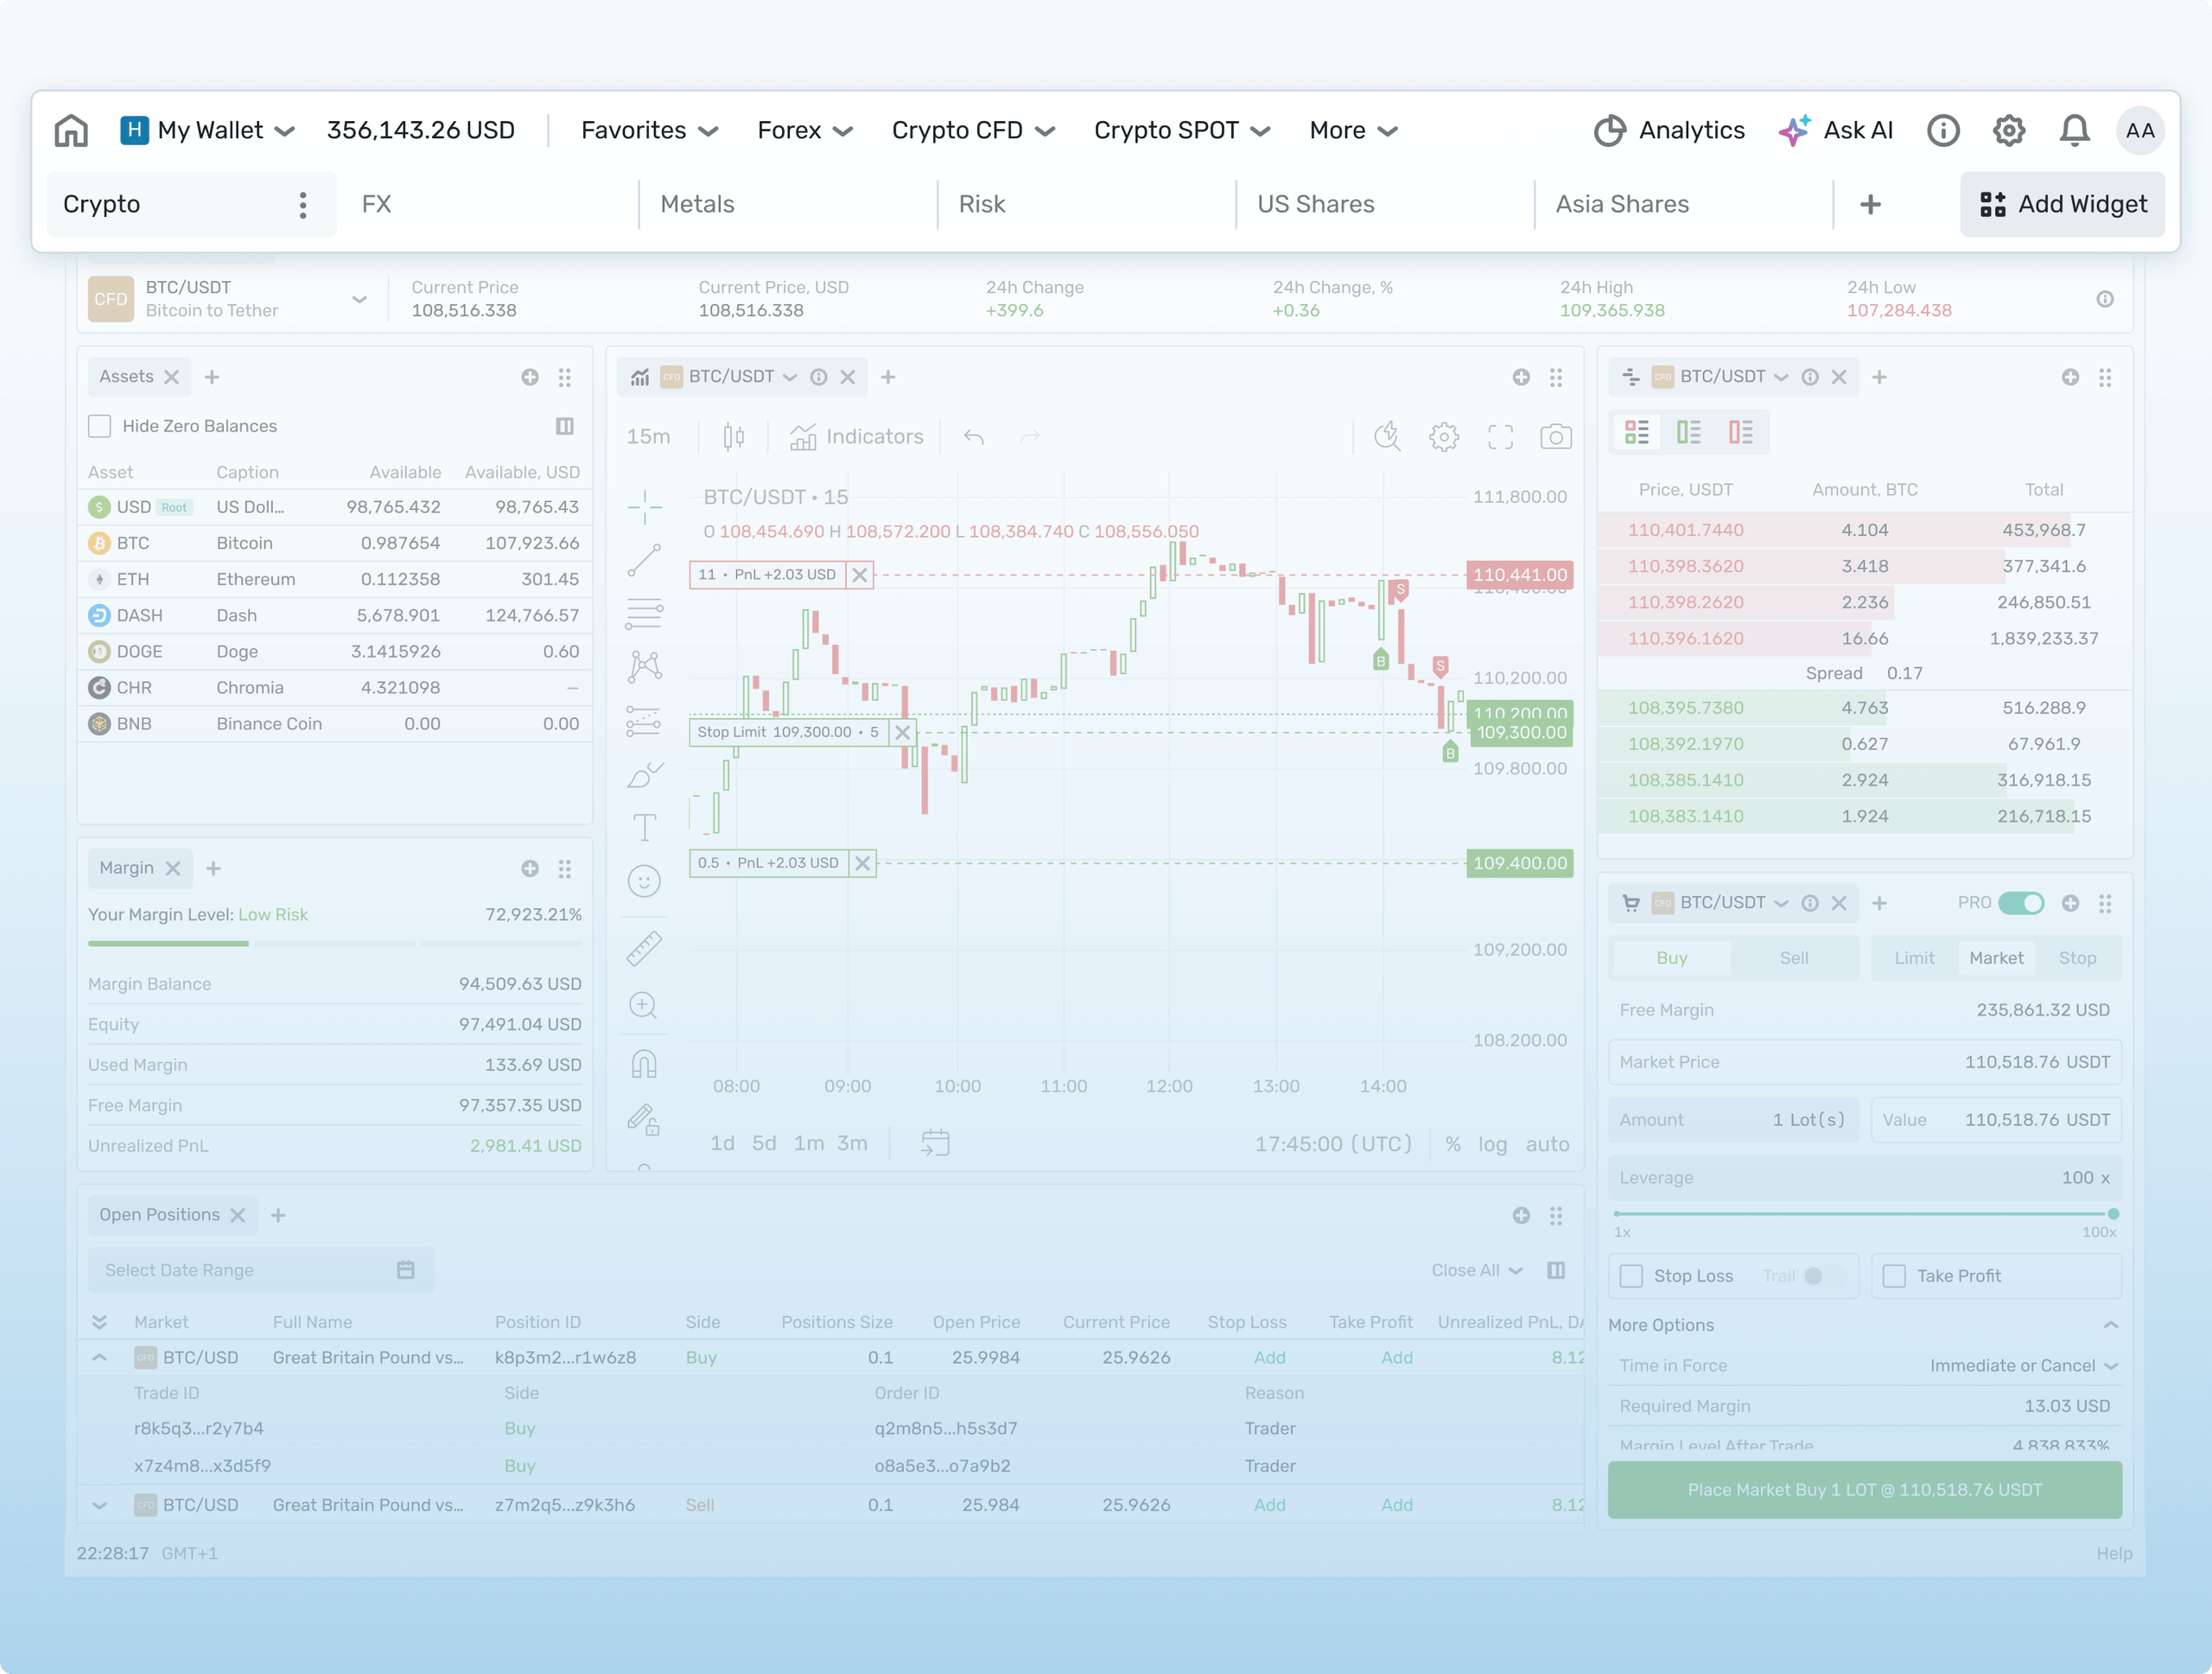This screenshot has height=1674, width=2212.
Task: Open the Favorites dropdown menu
Action: (649, 130)
